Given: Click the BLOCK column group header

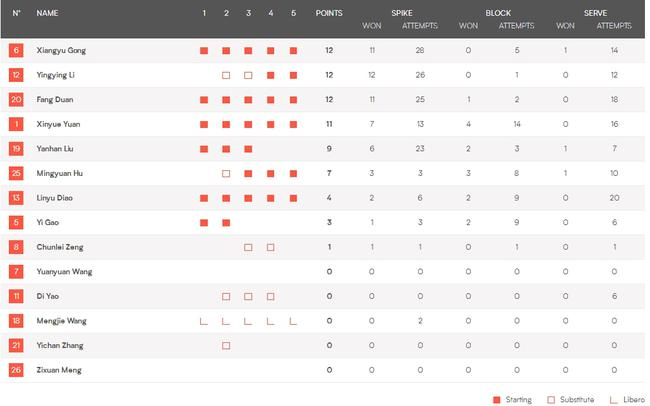Looking at the screenshot, I should tap(497, 13).
